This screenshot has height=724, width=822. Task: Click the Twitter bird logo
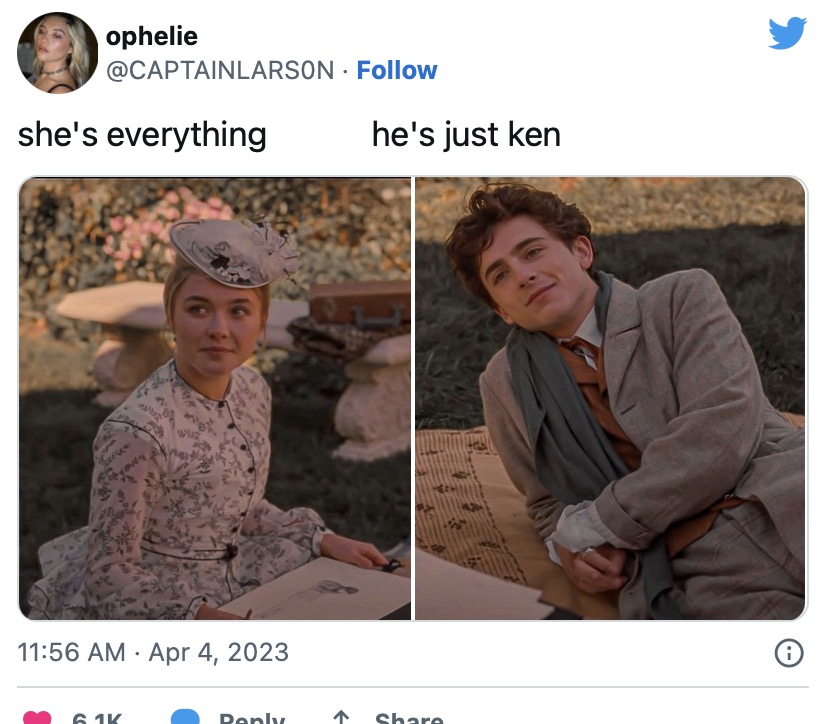[x=787, y=34]
